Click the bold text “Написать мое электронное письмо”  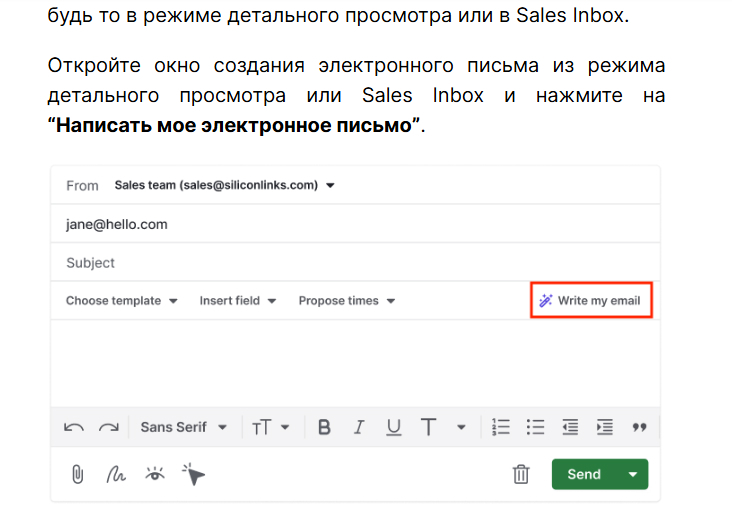click(x=233, y=125)
